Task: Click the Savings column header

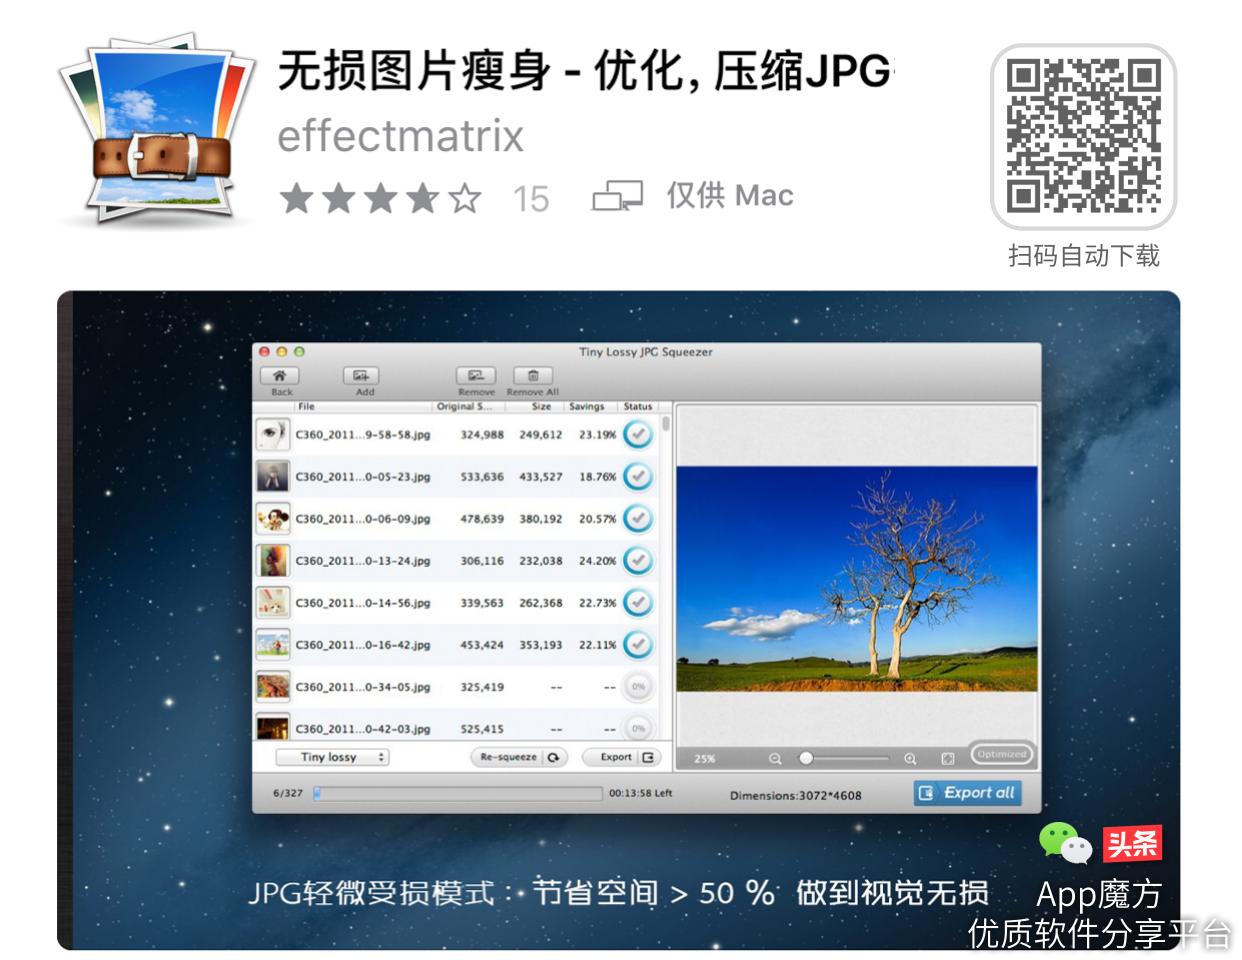Action: pos(586,407)
